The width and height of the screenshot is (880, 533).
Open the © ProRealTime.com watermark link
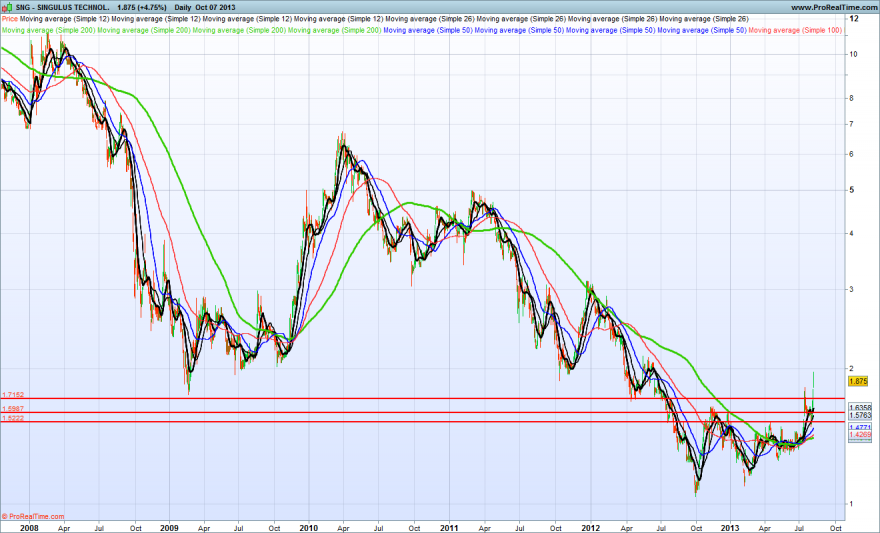point(33,516)
